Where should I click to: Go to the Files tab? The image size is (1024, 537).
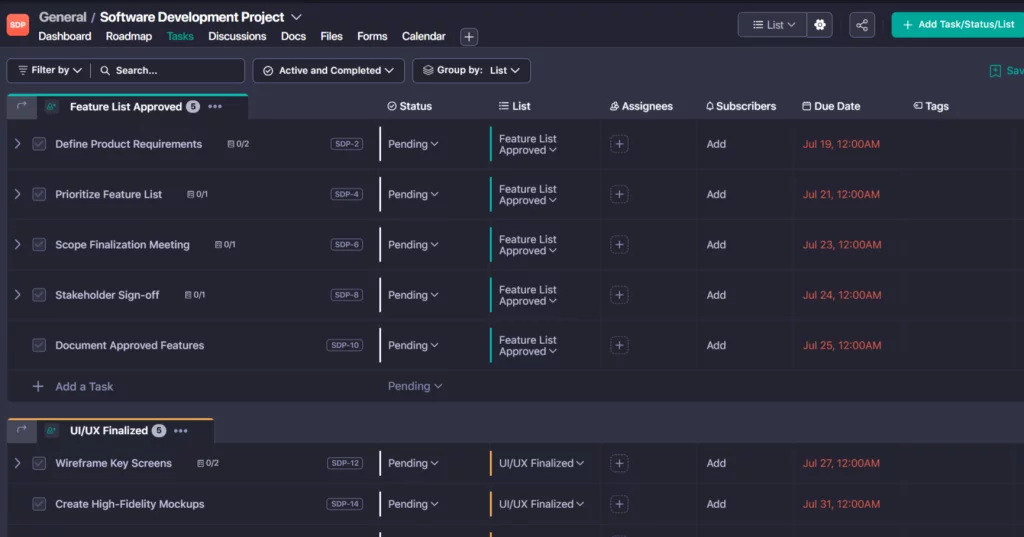(x=331, y=37)
